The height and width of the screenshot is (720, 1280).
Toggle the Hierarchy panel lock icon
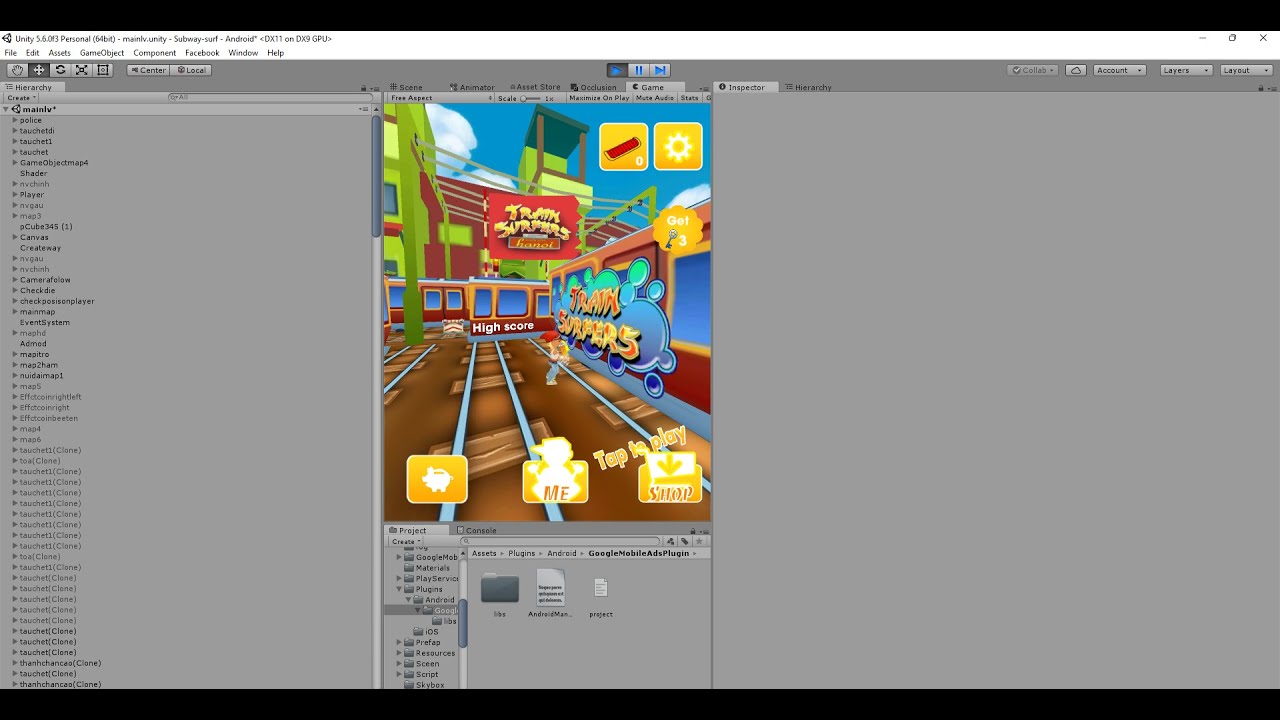coord(363,88)
